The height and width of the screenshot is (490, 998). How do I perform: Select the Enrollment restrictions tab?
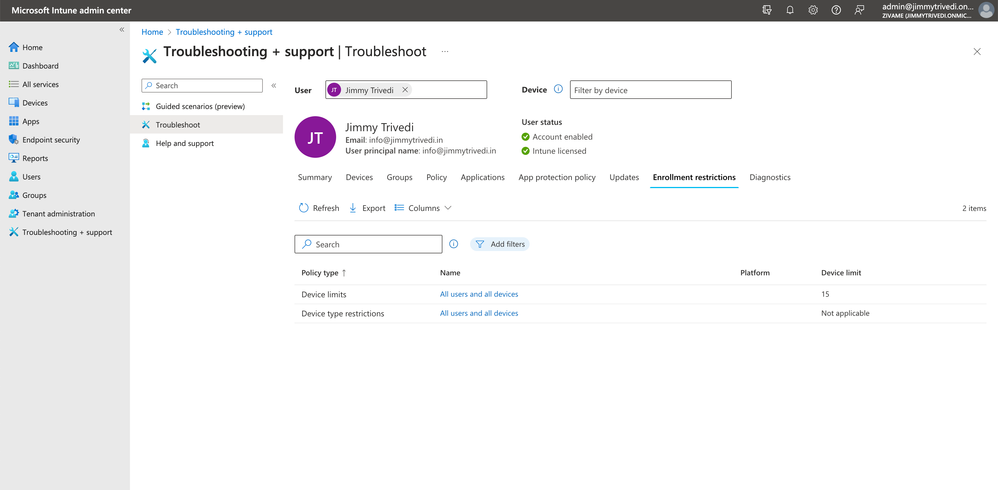click(694, 178)
